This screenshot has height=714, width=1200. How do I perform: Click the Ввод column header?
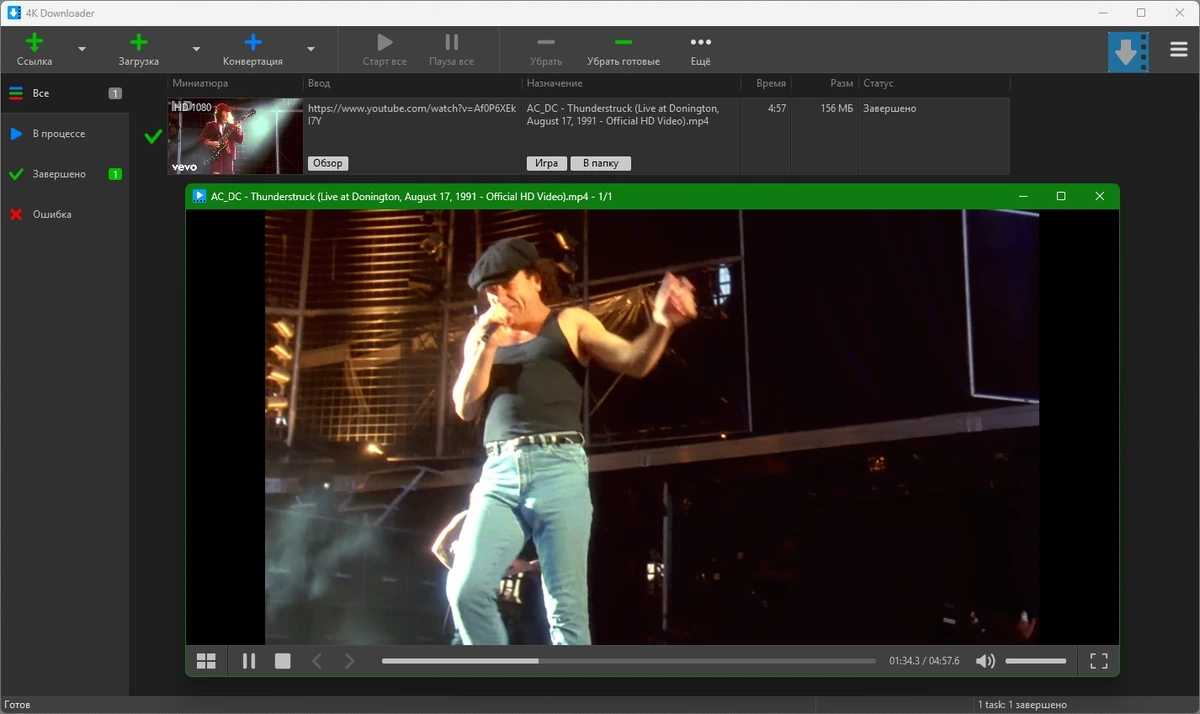pyautogui.click(x=319, y=84)
